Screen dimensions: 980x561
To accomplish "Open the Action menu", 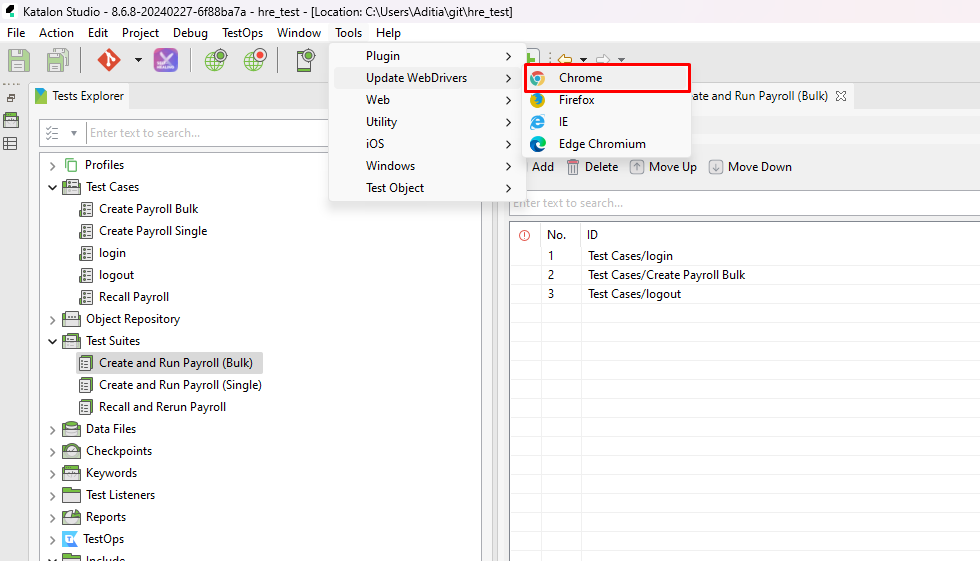I will pyautogui.click(x=56, y=32).
